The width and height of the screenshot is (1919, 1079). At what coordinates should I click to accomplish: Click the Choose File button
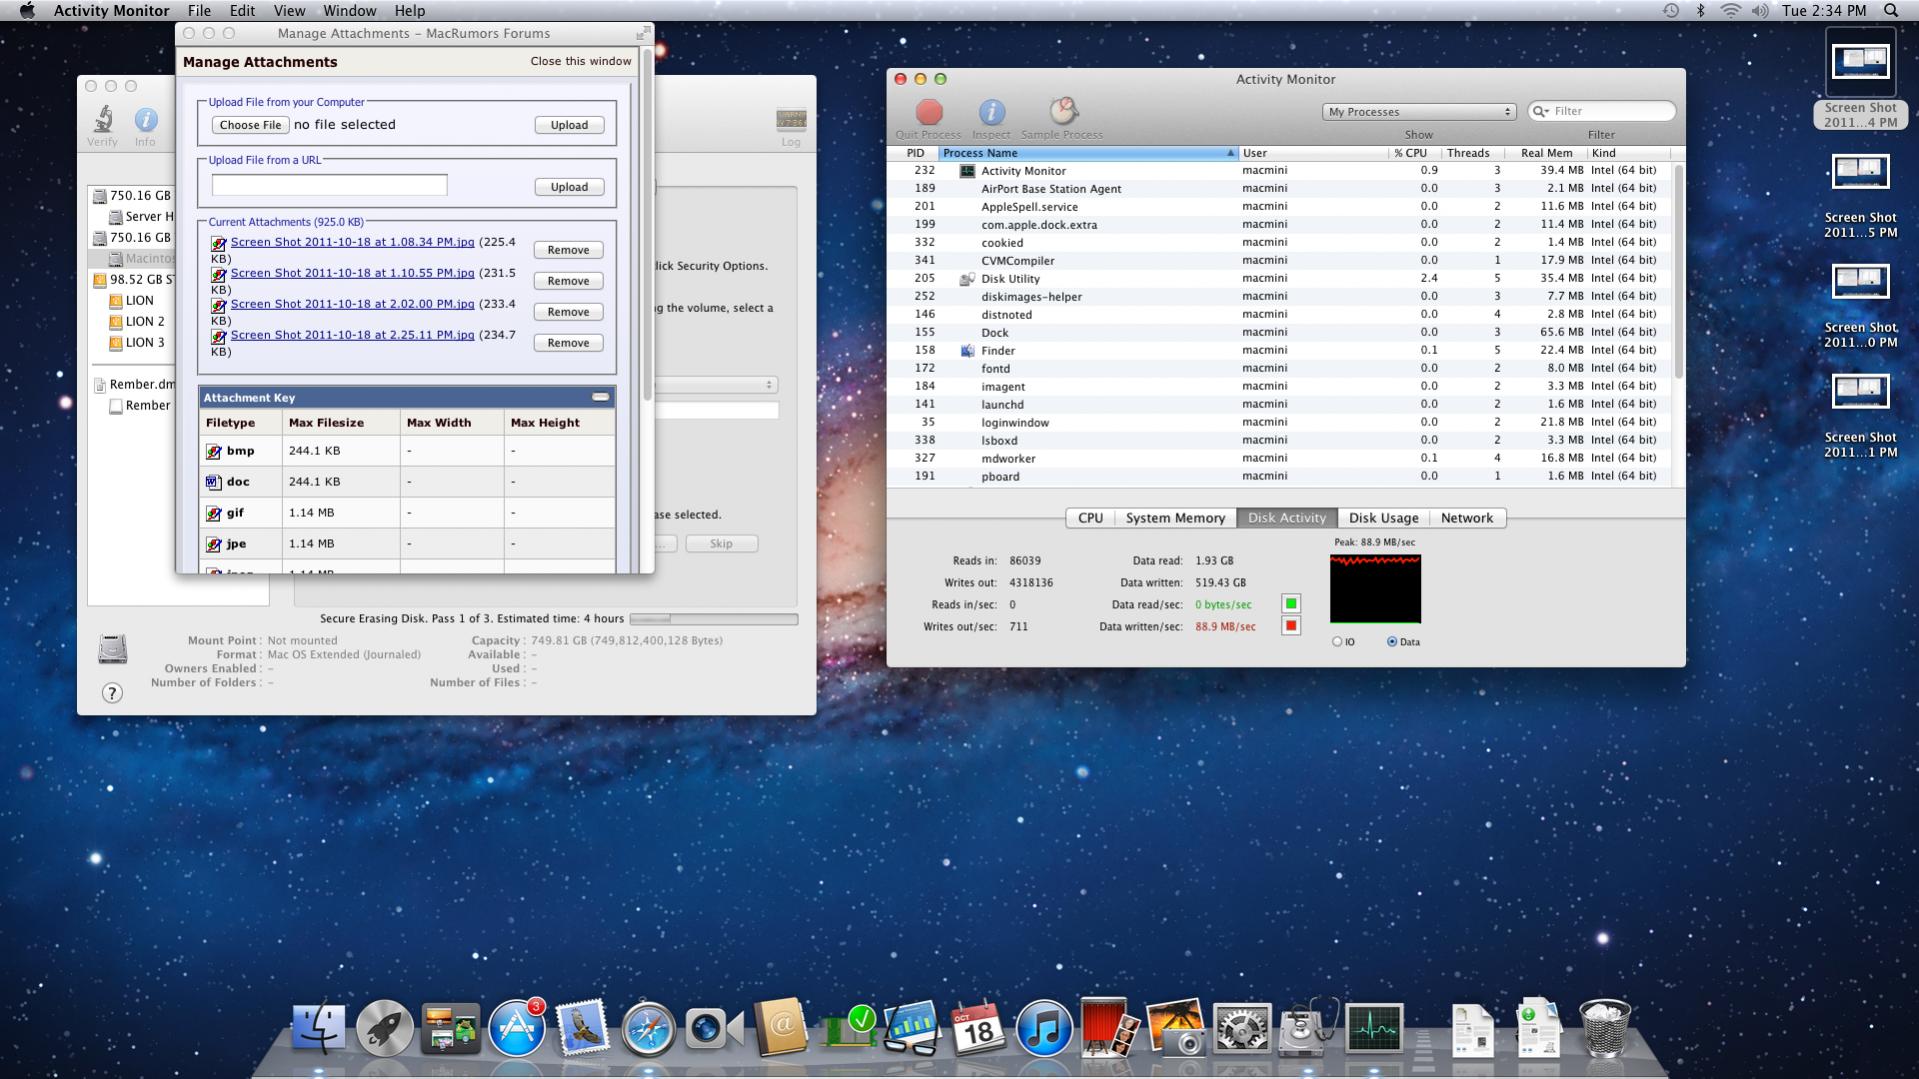click(x=250, y=125)
